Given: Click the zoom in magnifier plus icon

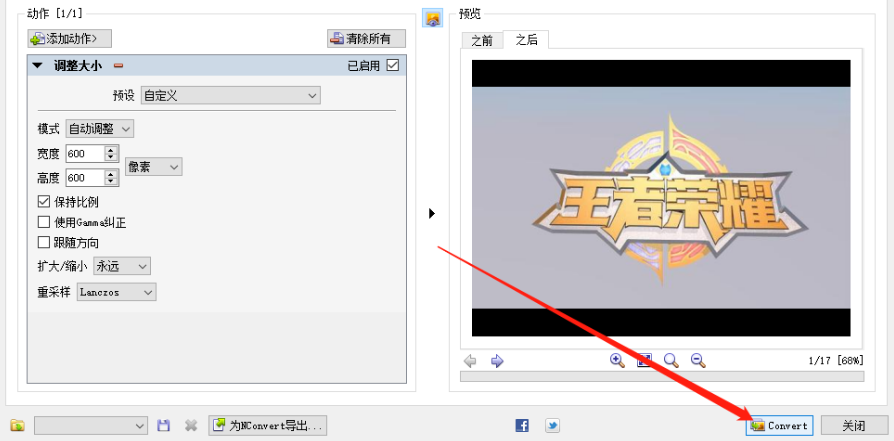Looking at the screenshot, I should point(617,361).
